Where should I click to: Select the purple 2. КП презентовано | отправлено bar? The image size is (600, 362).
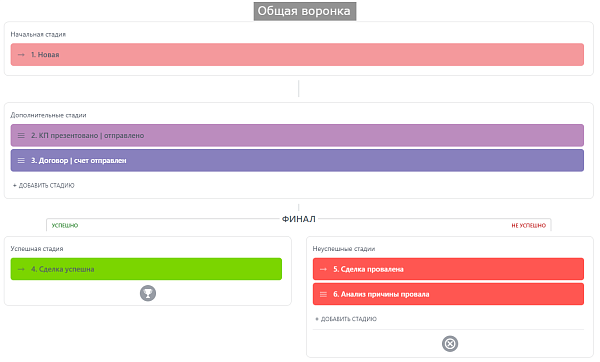pyautogui.click(x=297, y=135)
